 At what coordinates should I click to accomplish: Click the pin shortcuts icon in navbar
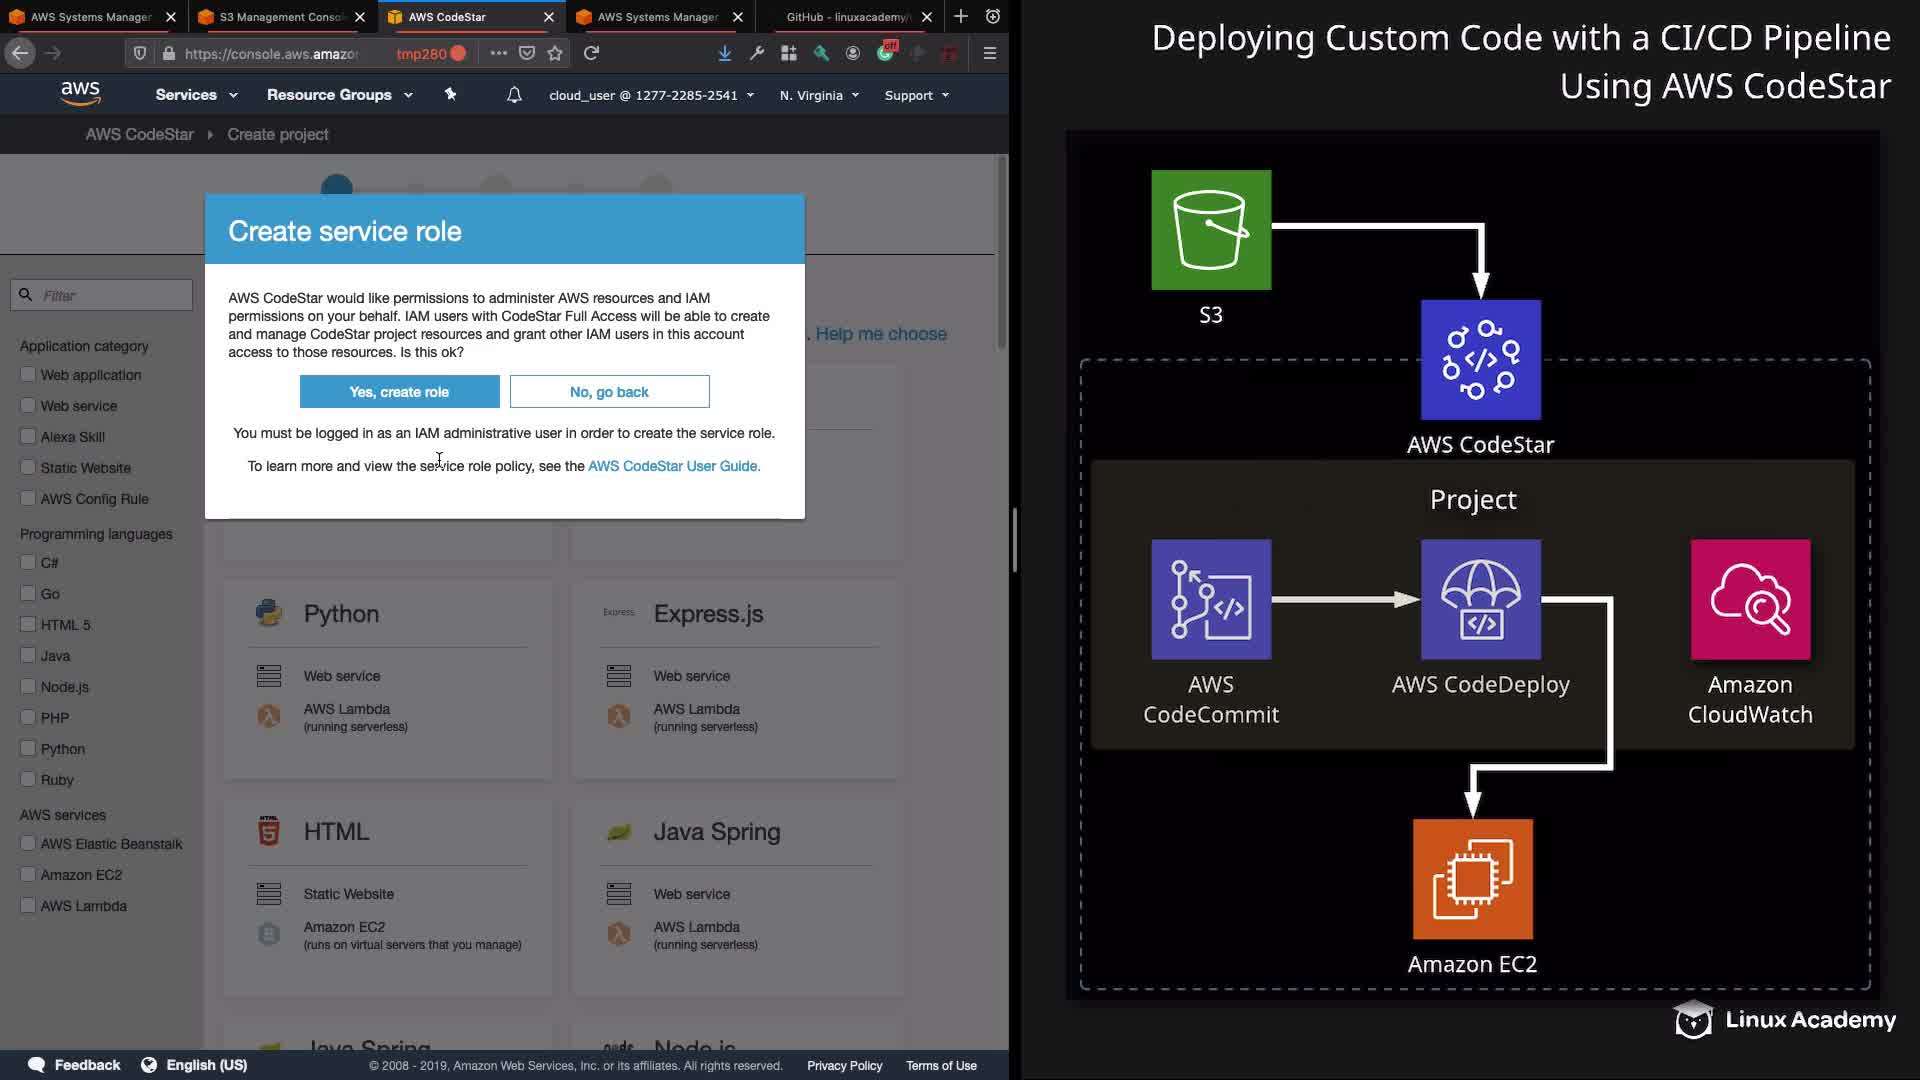450,94
